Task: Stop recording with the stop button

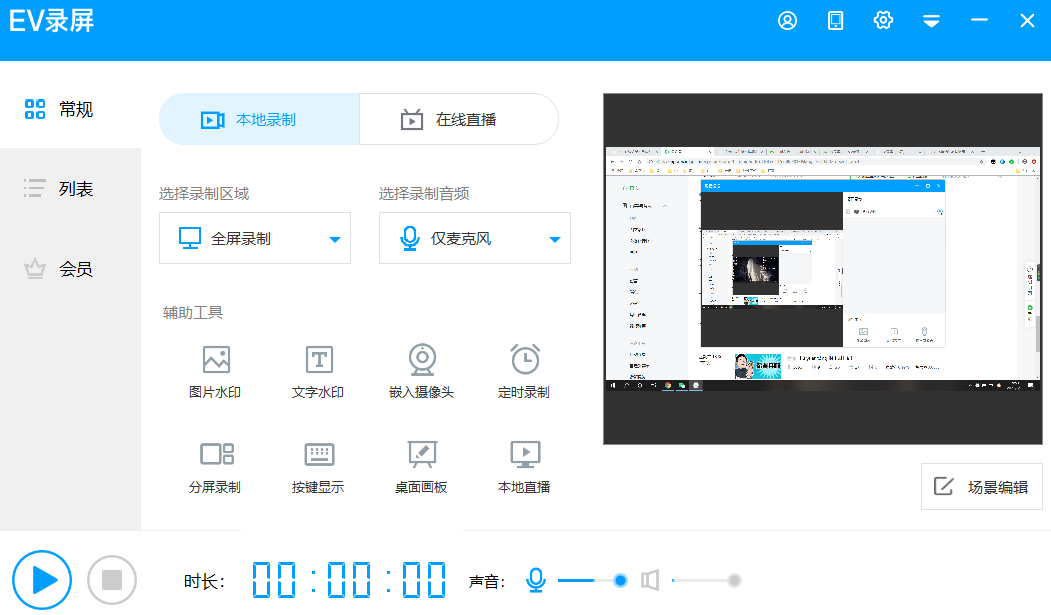Action: point(112,580)
